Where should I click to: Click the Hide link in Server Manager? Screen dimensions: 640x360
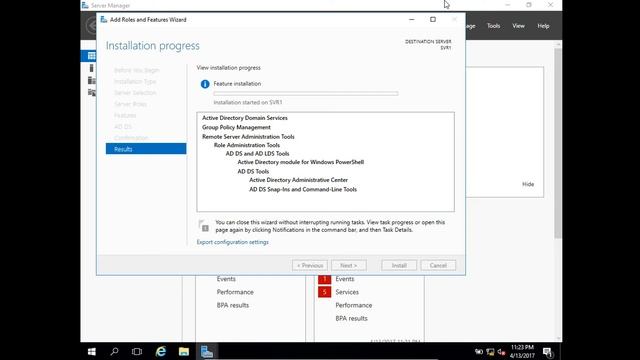(x=528, y=184)
